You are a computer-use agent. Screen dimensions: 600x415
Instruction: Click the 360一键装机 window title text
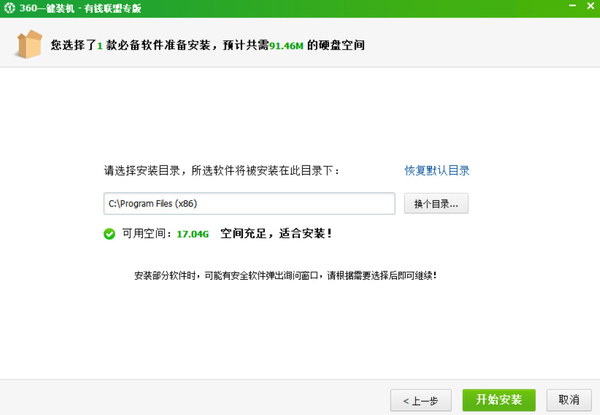coord(80,8)
